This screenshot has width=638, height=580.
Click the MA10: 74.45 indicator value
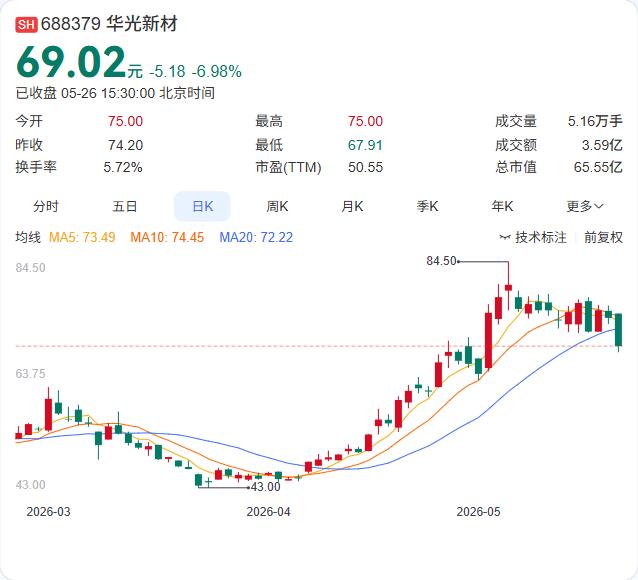(x=167, y=237)
